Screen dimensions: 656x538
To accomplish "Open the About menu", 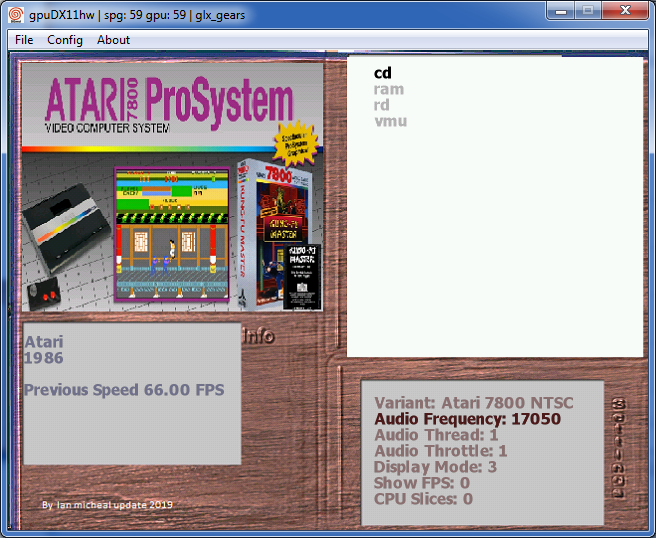I will pos(113,40).
